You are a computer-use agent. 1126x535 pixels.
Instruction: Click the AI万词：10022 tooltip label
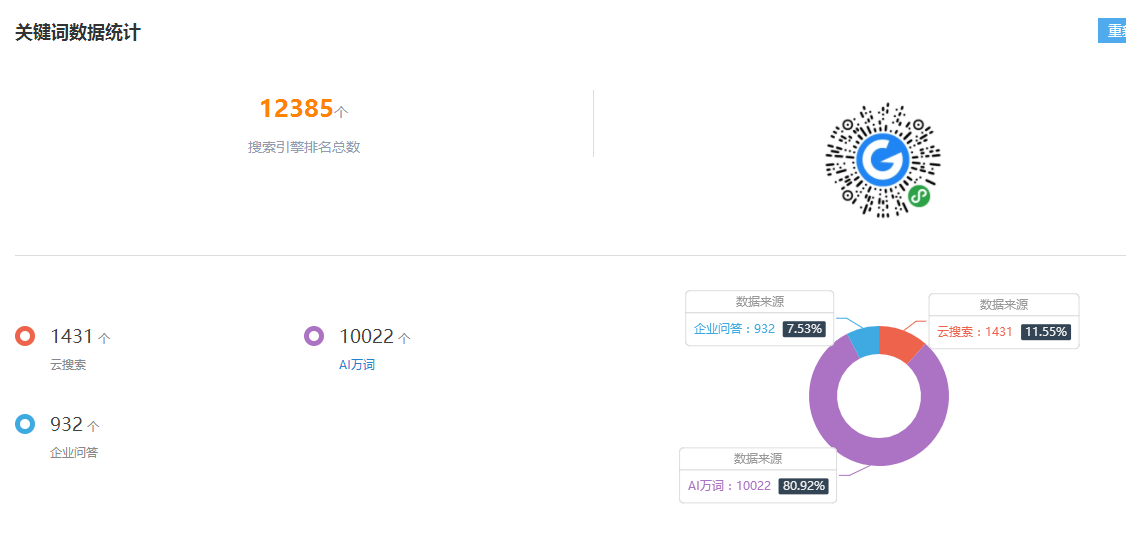tap(729, 486)
